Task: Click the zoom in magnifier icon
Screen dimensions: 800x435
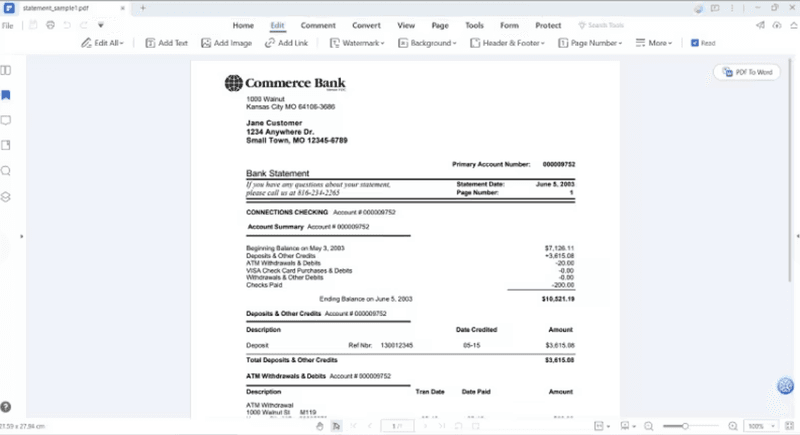Action: point(733,426)
